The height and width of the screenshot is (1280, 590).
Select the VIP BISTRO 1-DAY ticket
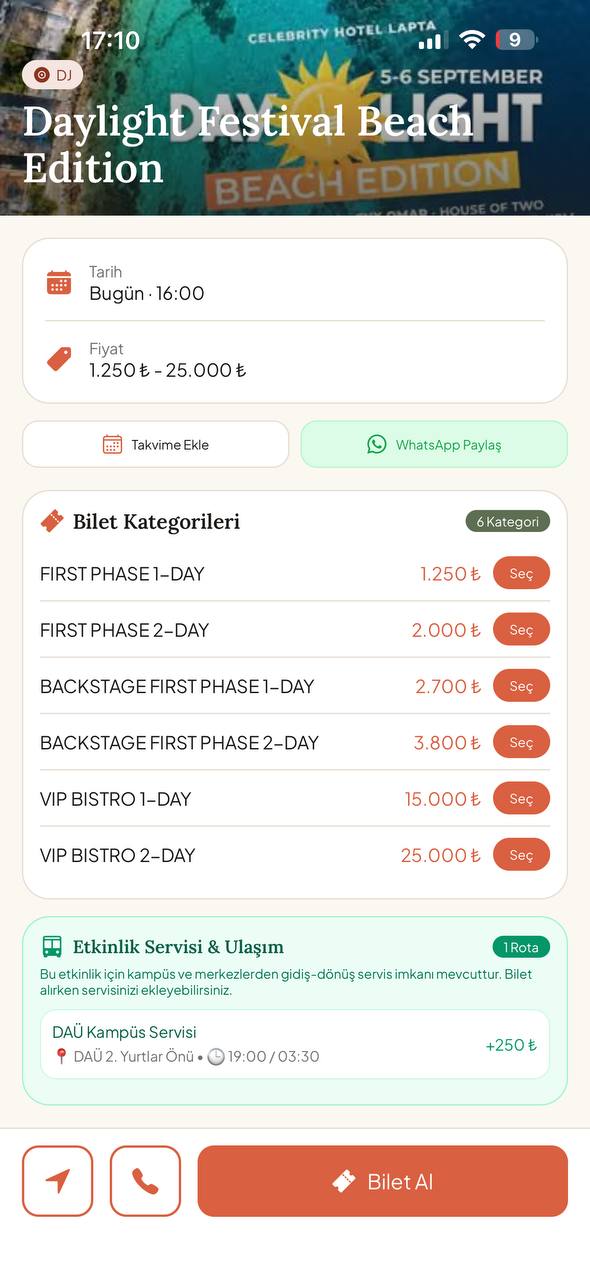[x=521, y=799]
